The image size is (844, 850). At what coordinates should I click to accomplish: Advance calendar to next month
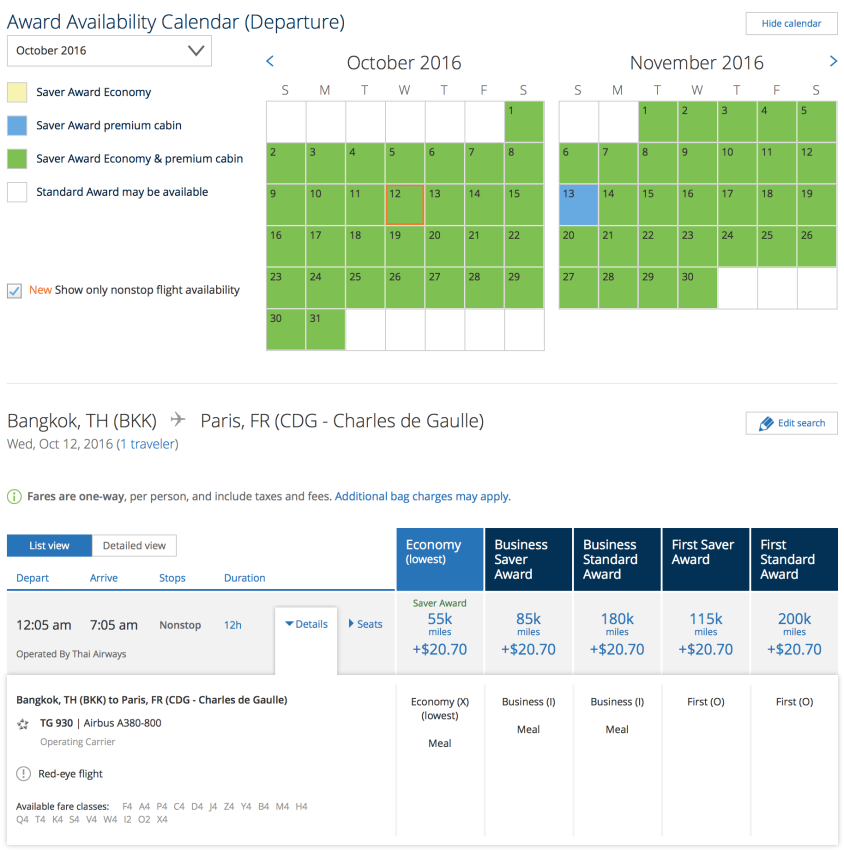(x=833, y=62)
